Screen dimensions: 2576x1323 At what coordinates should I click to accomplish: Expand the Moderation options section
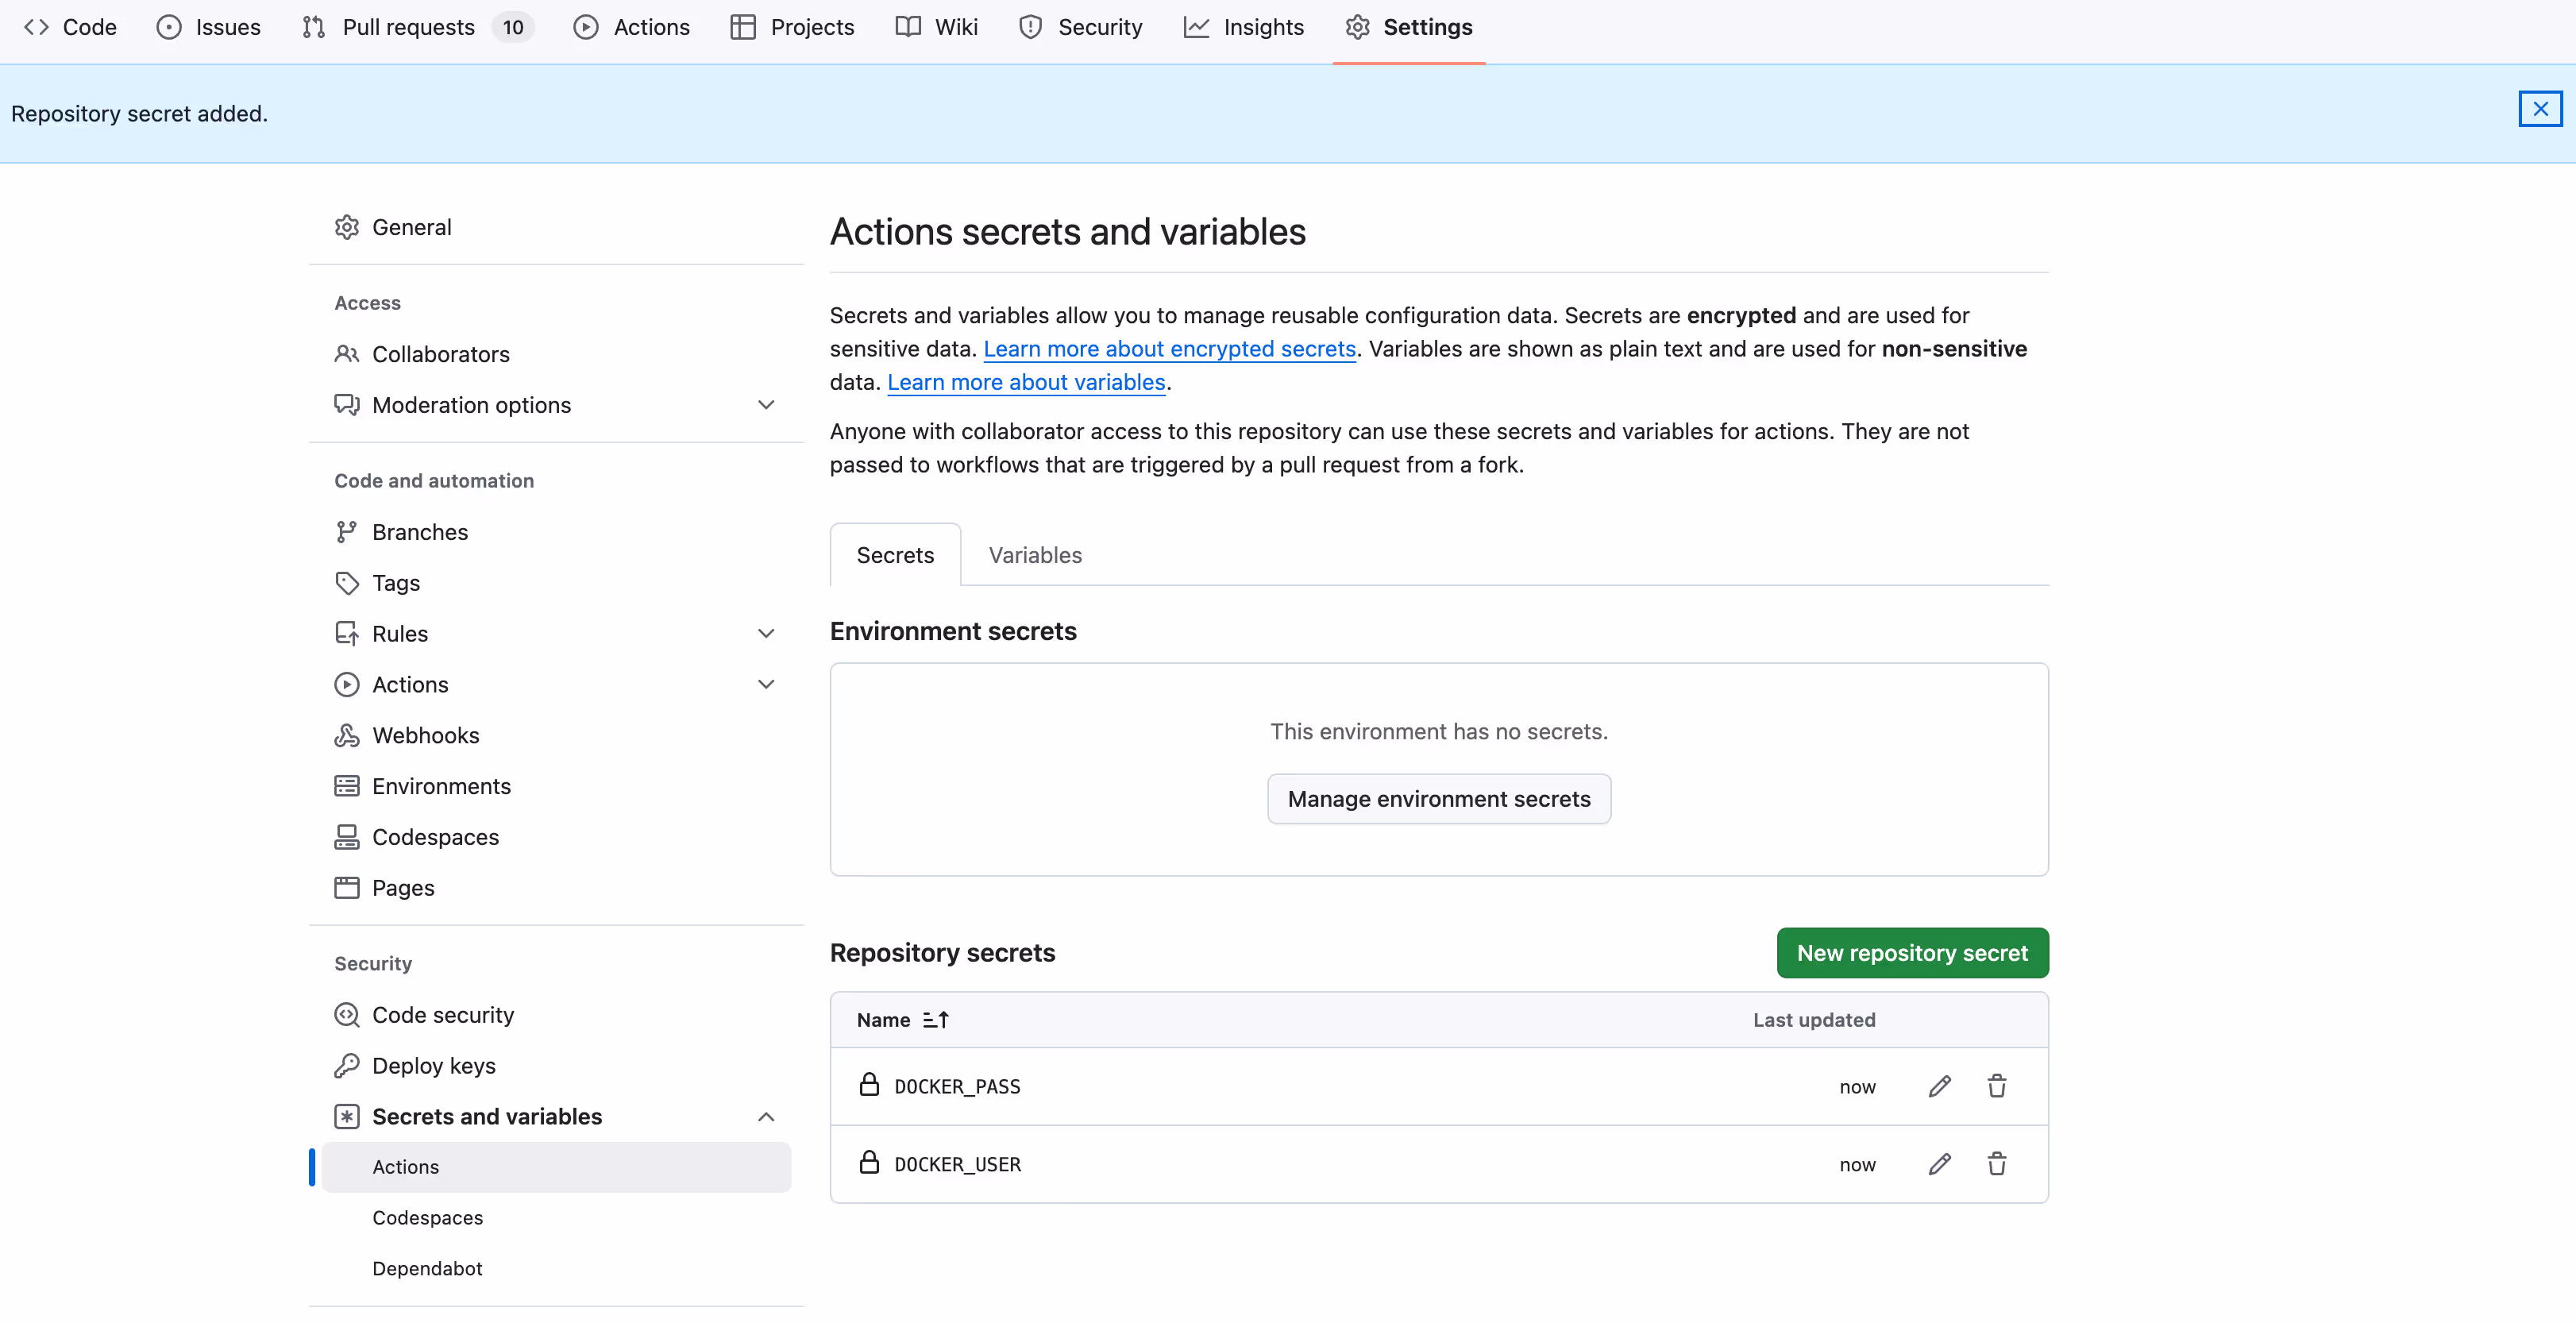tap(766, 405)
